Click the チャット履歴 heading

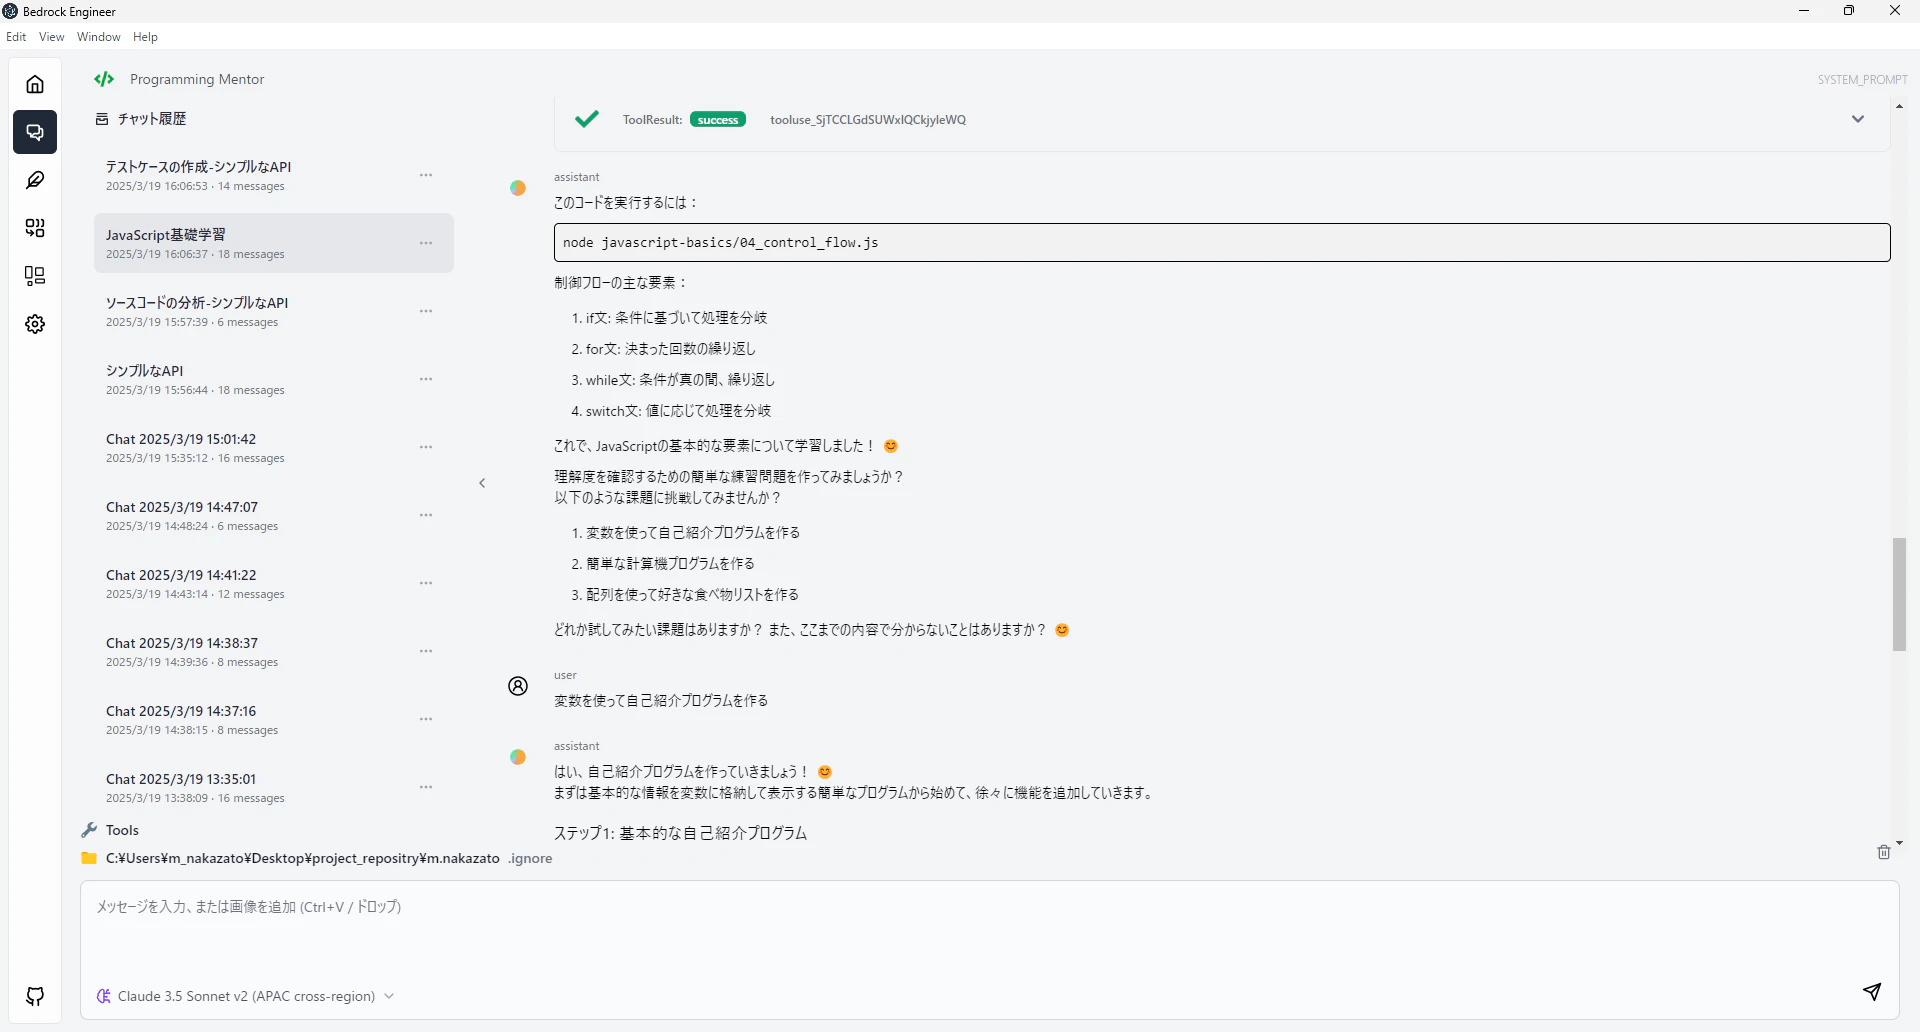point(152,119)
